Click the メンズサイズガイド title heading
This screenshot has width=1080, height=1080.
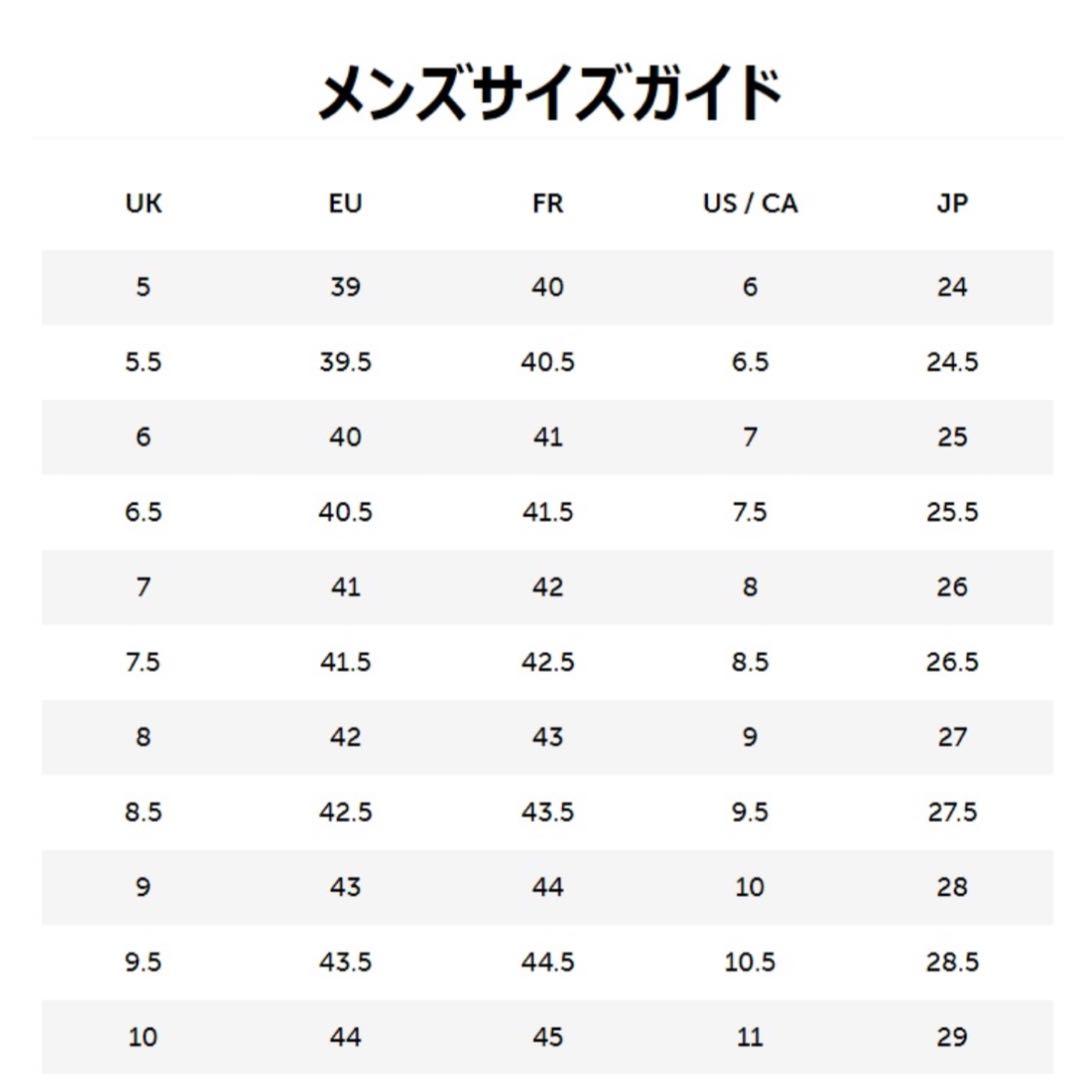pyautogui.click(x=548, y=95)
